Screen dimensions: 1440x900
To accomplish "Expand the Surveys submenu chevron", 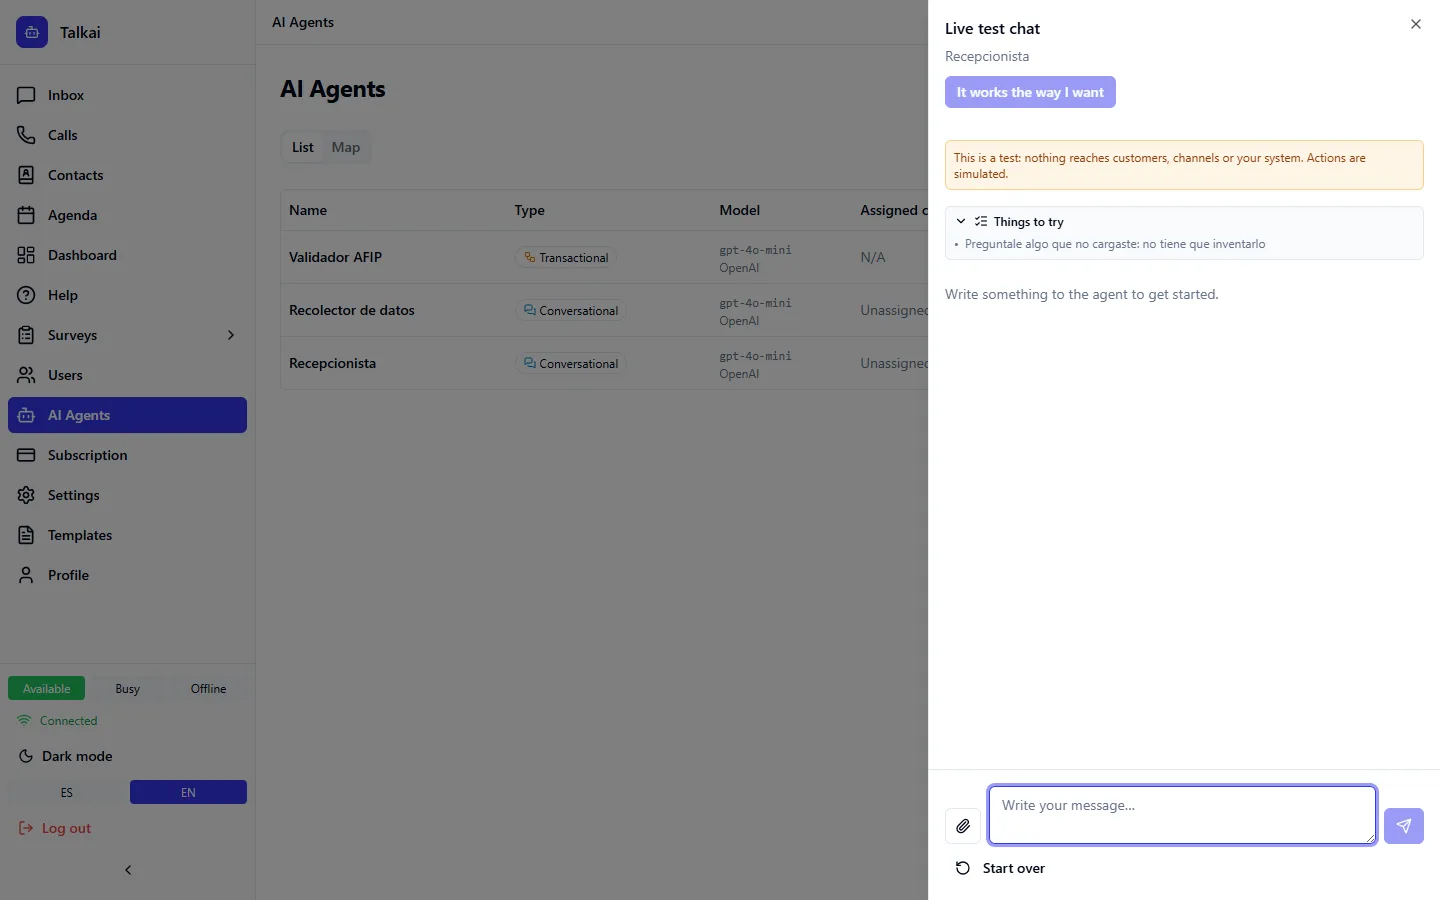I will pyautogui.click(x=231, y=335).
